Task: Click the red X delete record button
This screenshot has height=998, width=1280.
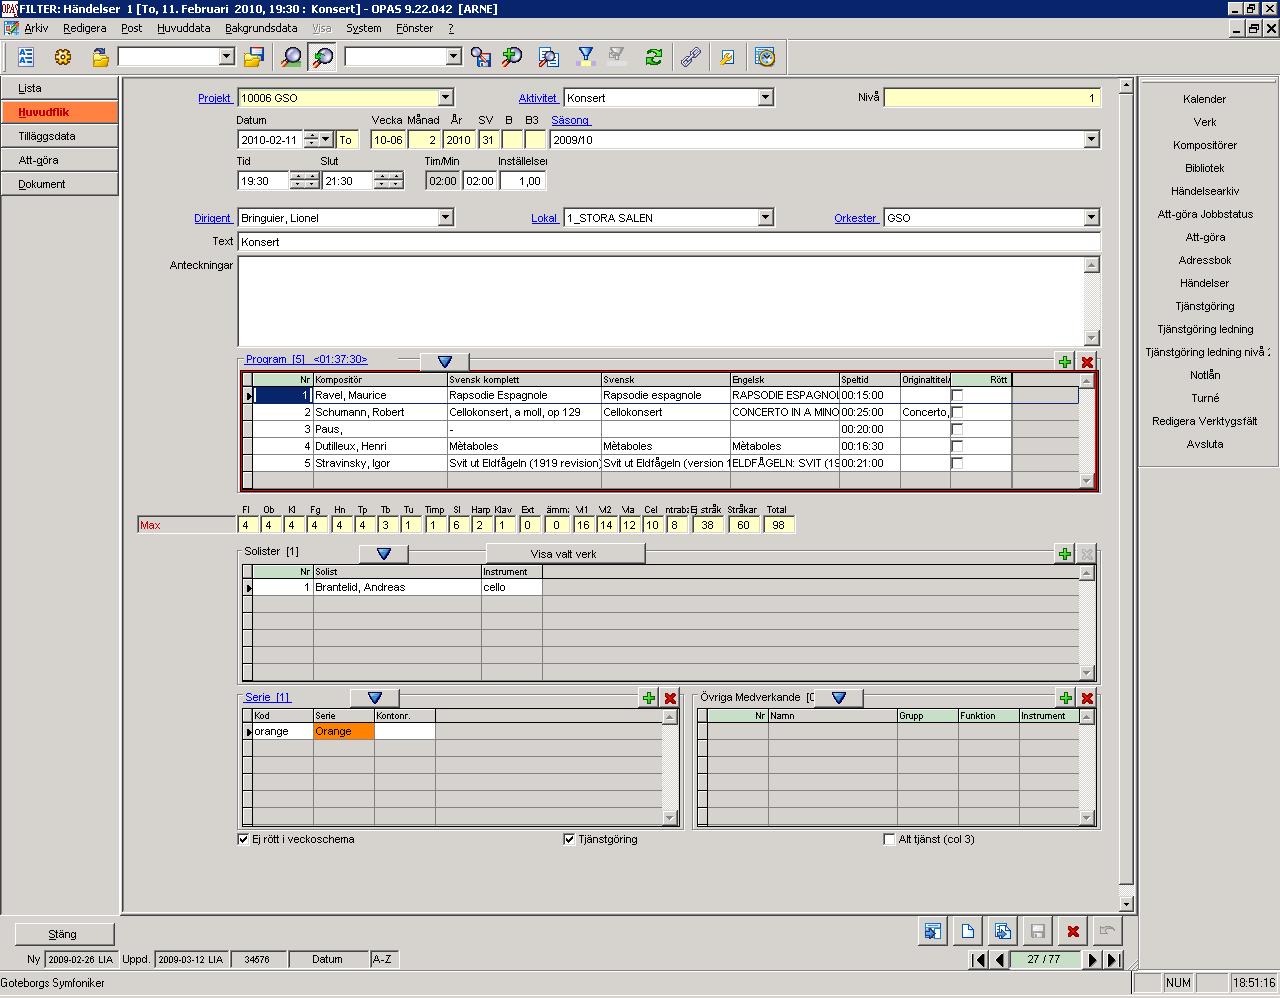Action: pos(1072,932)
